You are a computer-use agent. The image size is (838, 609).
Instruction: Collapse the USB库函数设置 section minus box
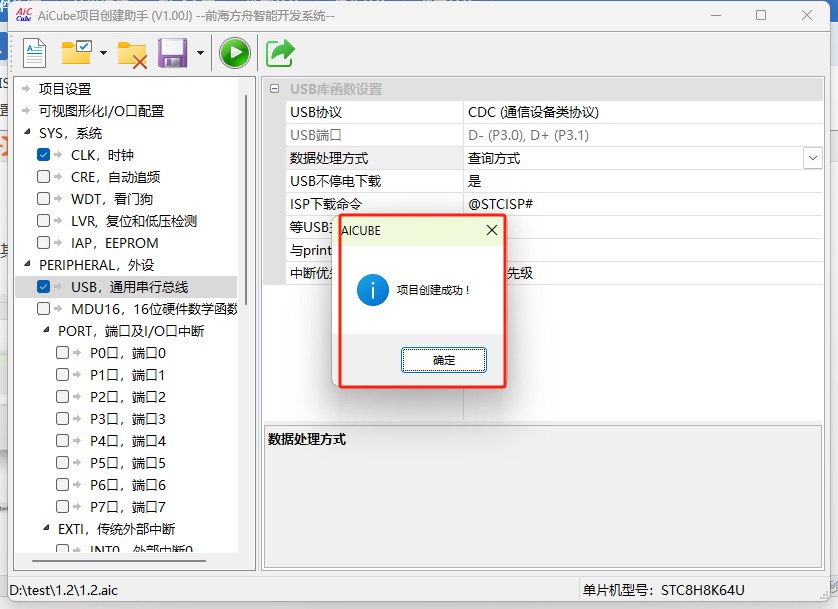click(x=274, y=89)
